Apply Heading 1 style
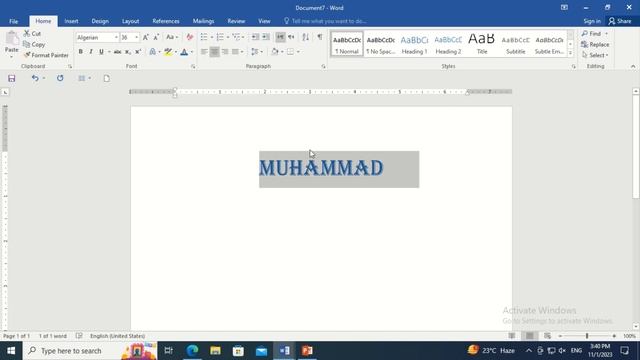 point(414,44)
